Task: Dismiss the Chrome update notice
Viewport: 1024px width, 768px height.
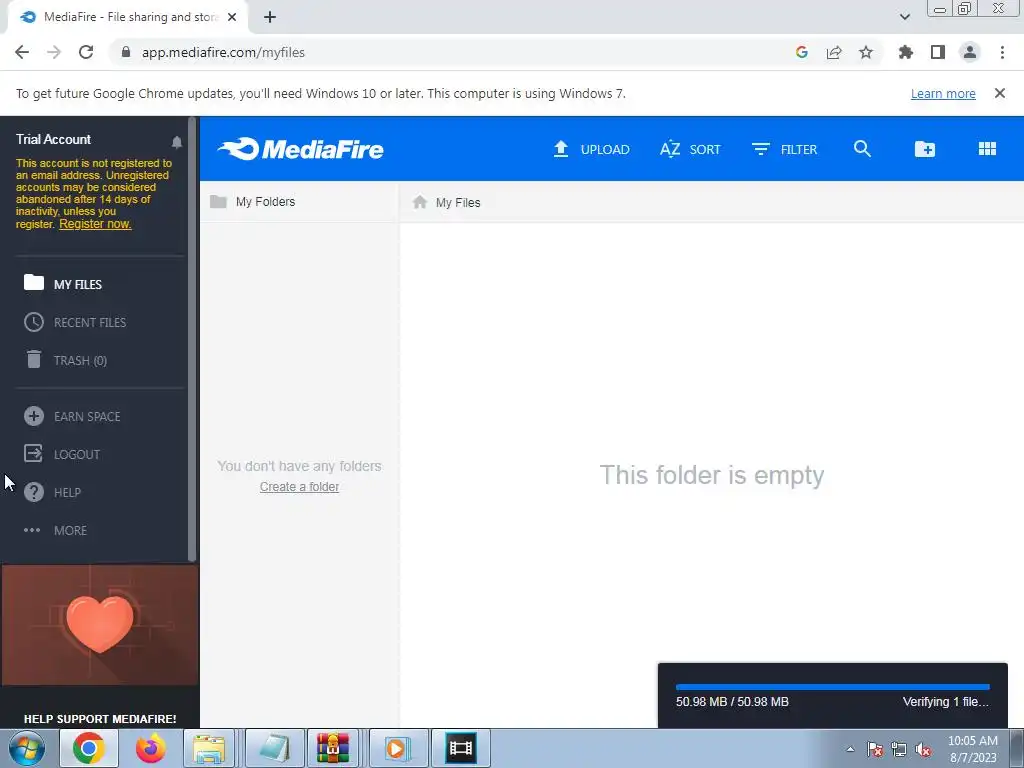Action: click(1000, 93)
